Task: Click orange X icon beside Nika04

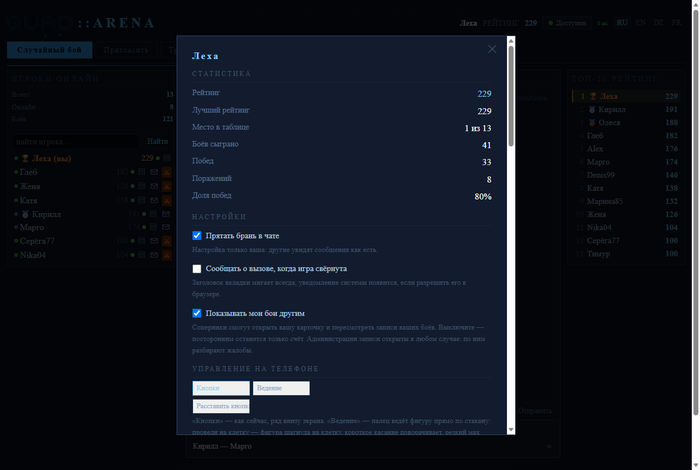Action: click(167, 255)
